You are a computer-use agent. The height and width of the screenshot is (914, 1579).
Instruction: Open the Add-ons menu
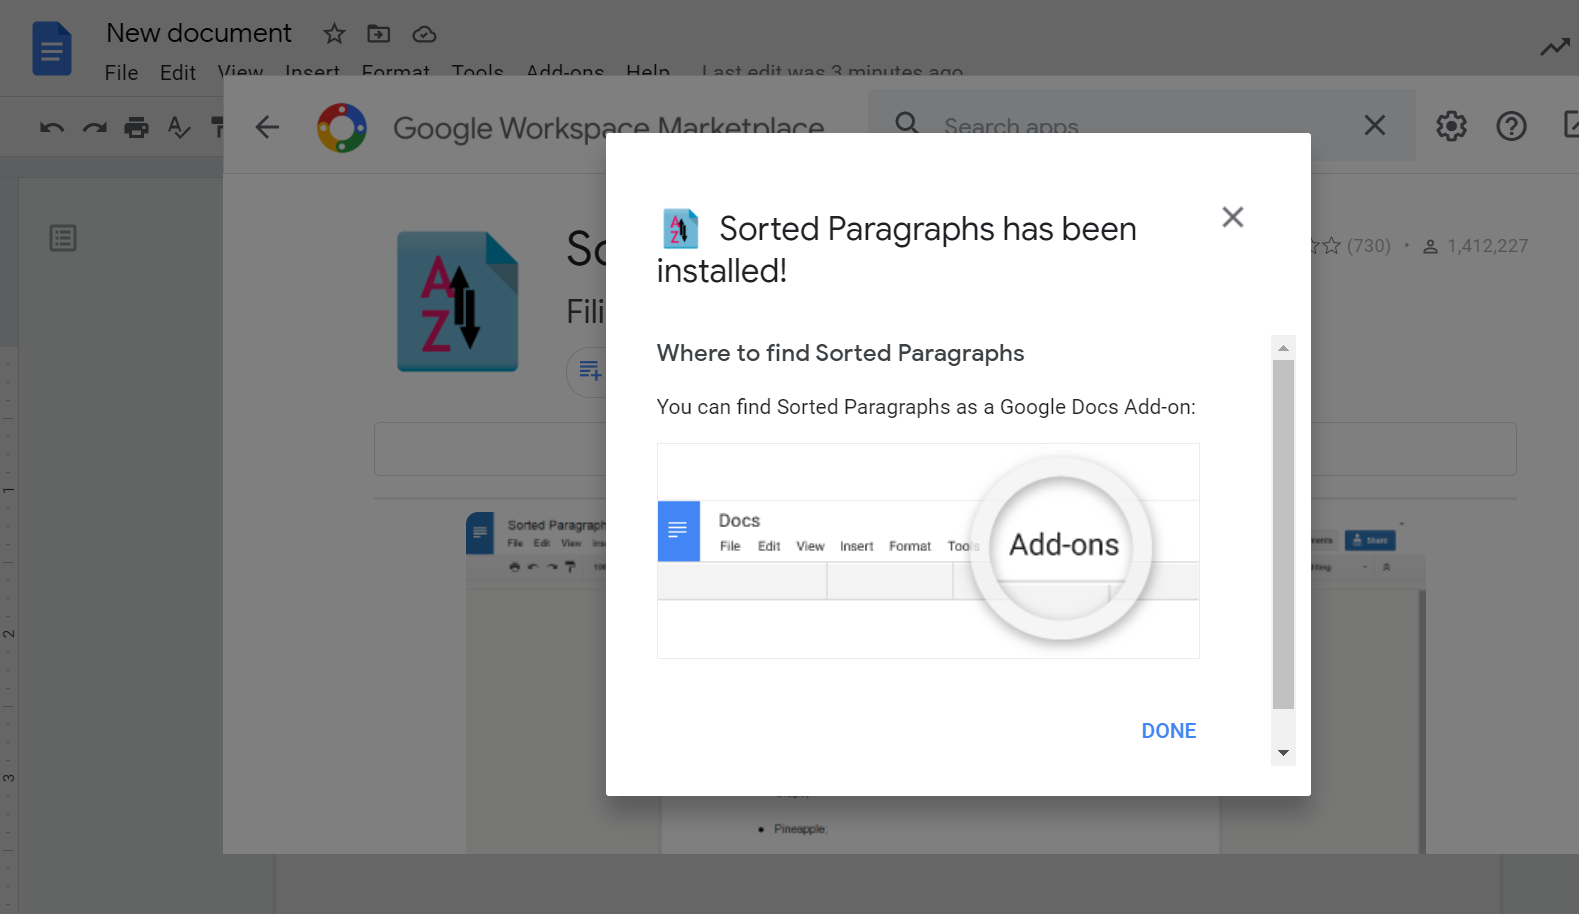pyautogui.click(x=565, y=73)
